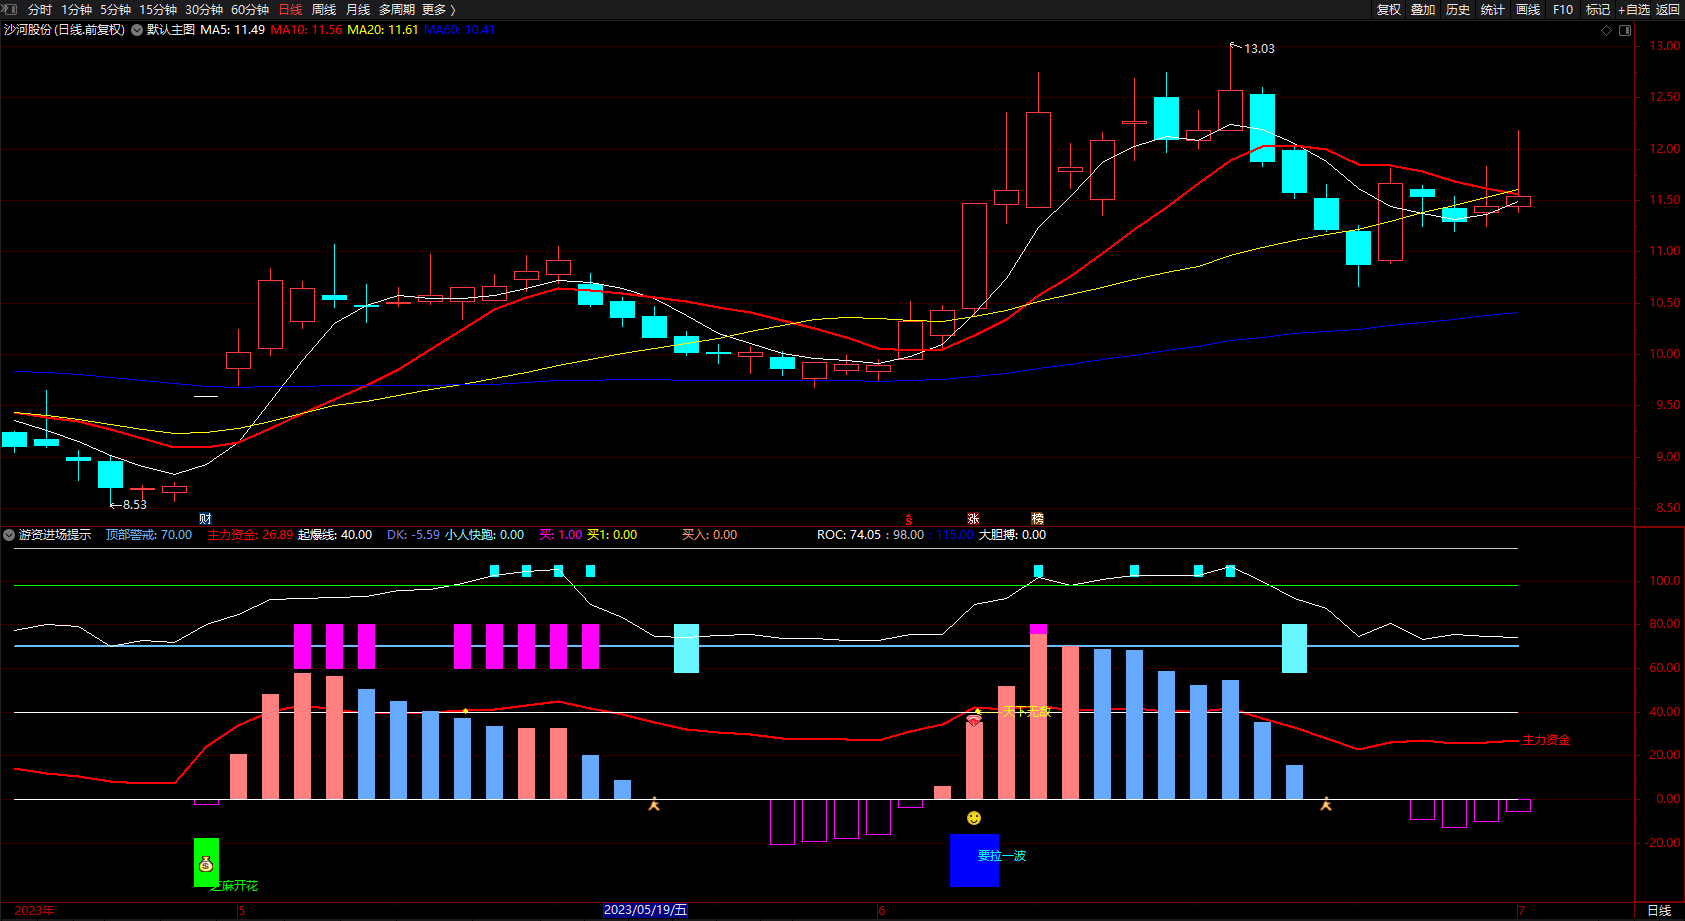Switch to the 月线 monthly chart tab
This screenshot has height=921, width=1685.
358,9
